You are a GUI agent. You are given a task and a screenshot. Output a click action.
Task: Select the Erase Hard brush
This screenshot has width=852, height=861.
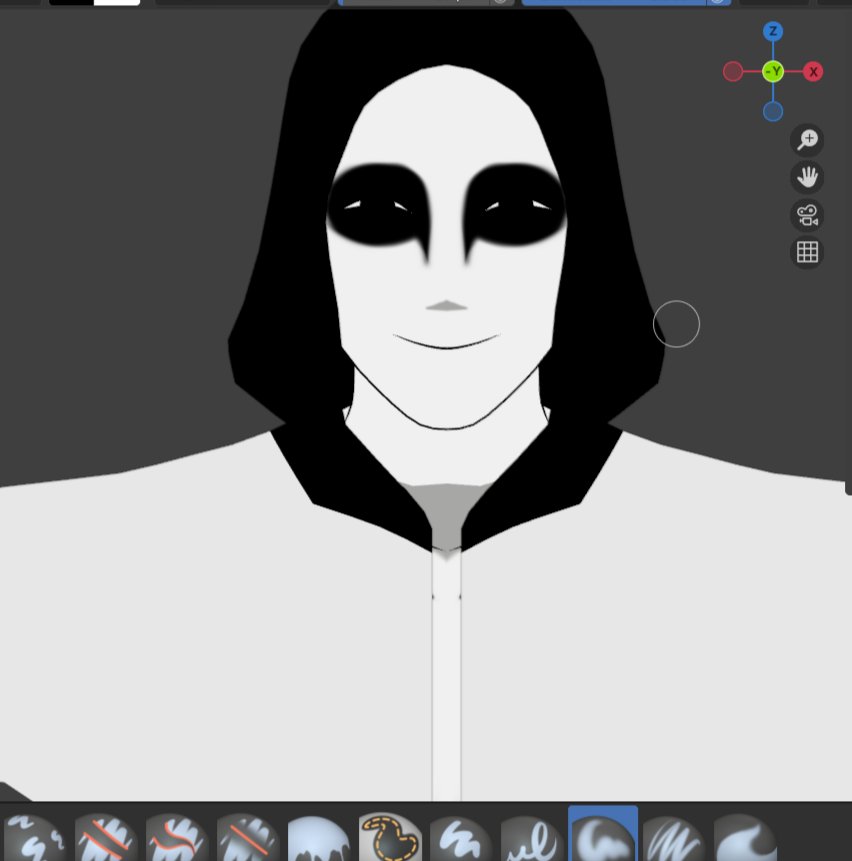tap(105, 836)
